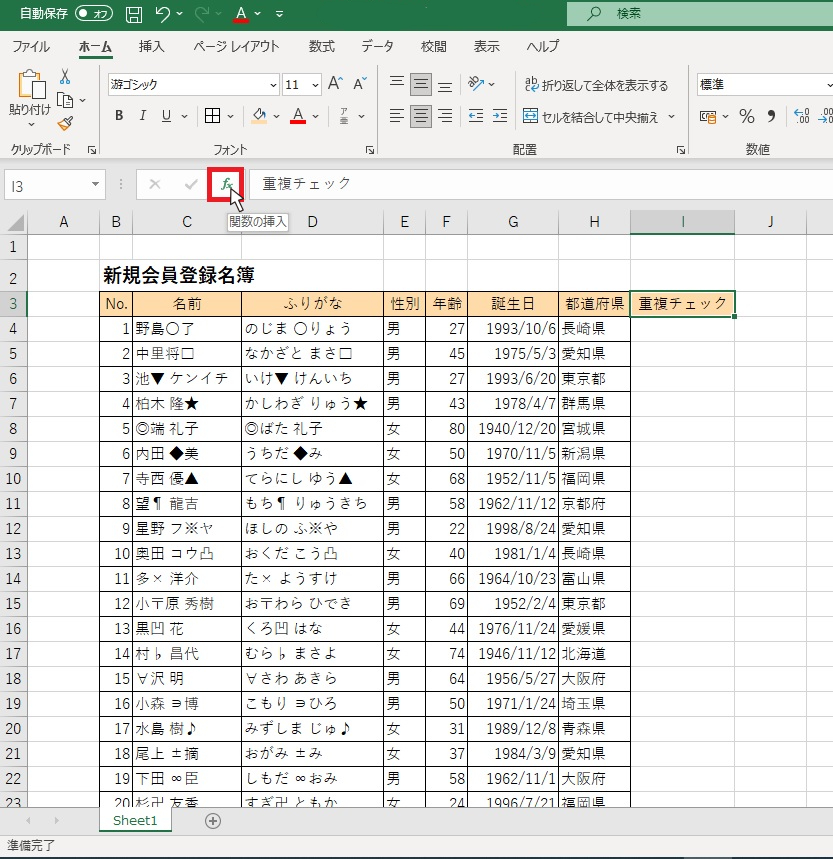This screenshot has height=859, width=833.
Task: Click the Save icon in title bar
Action: point(134,14)
